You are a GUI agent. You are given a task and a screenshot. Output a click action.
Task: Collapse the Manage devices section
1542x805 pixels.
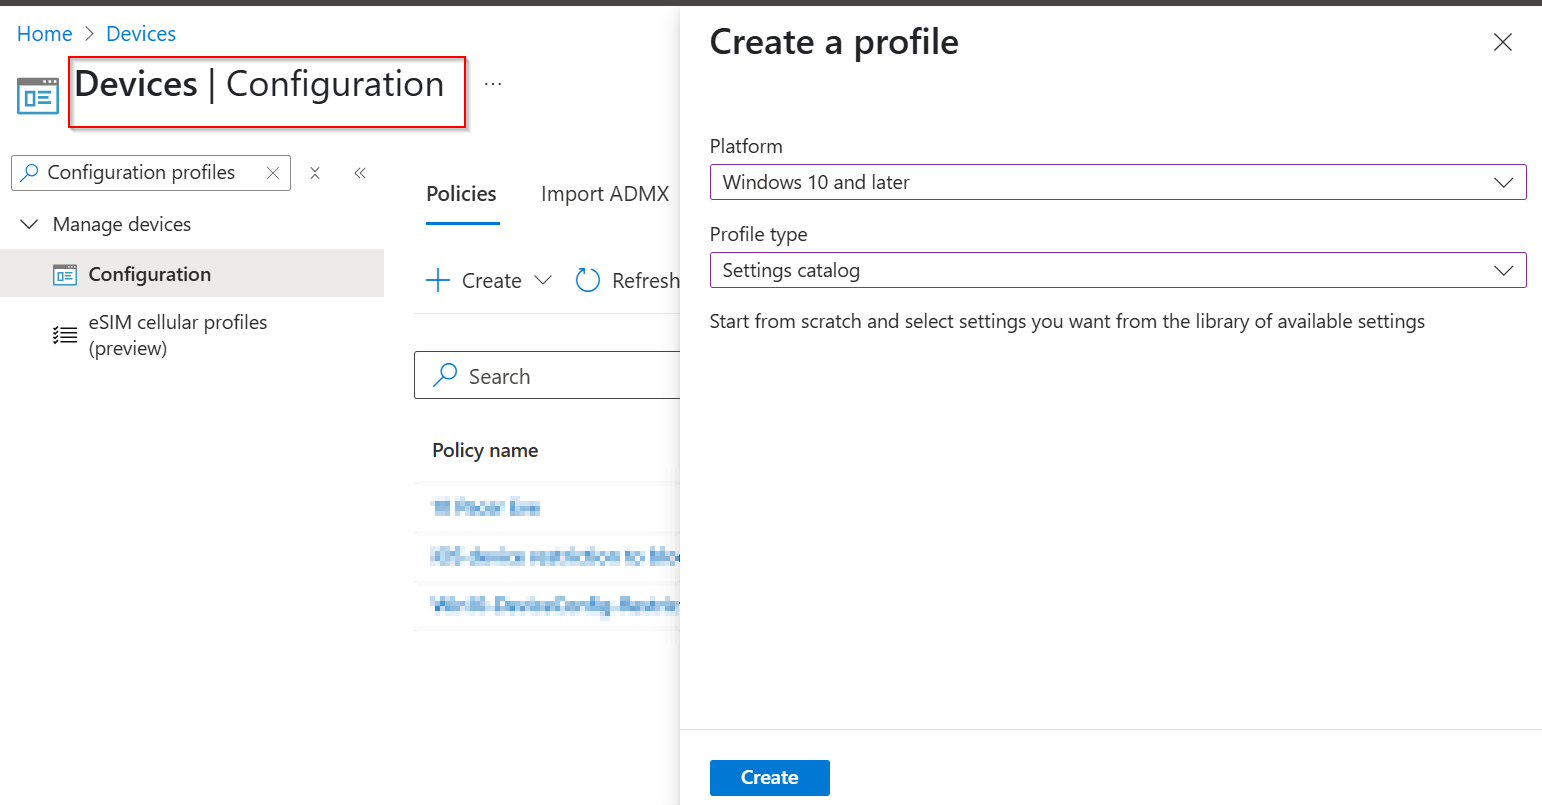(x=30, y=224)
